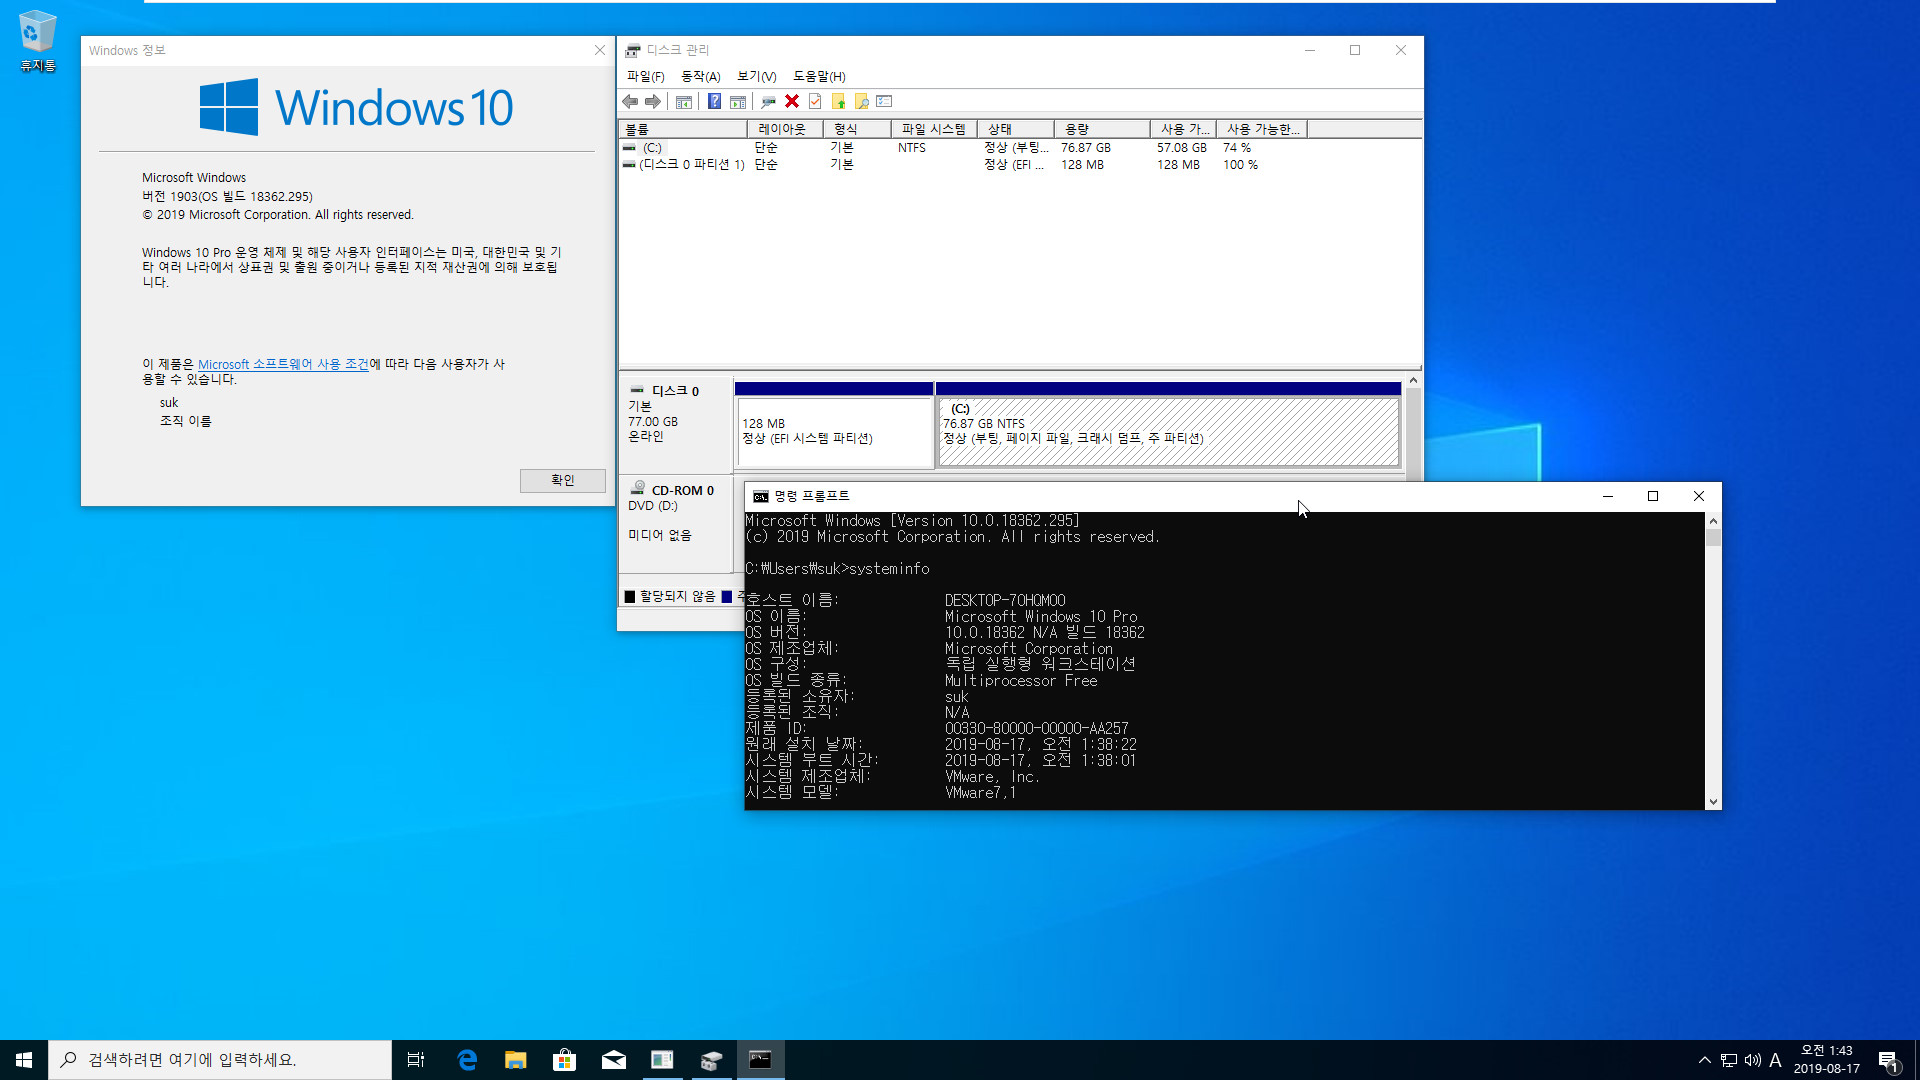Sort by 용량 column header
Viewport: 1920px width, 1080px height.
[x=1102, y=129]
